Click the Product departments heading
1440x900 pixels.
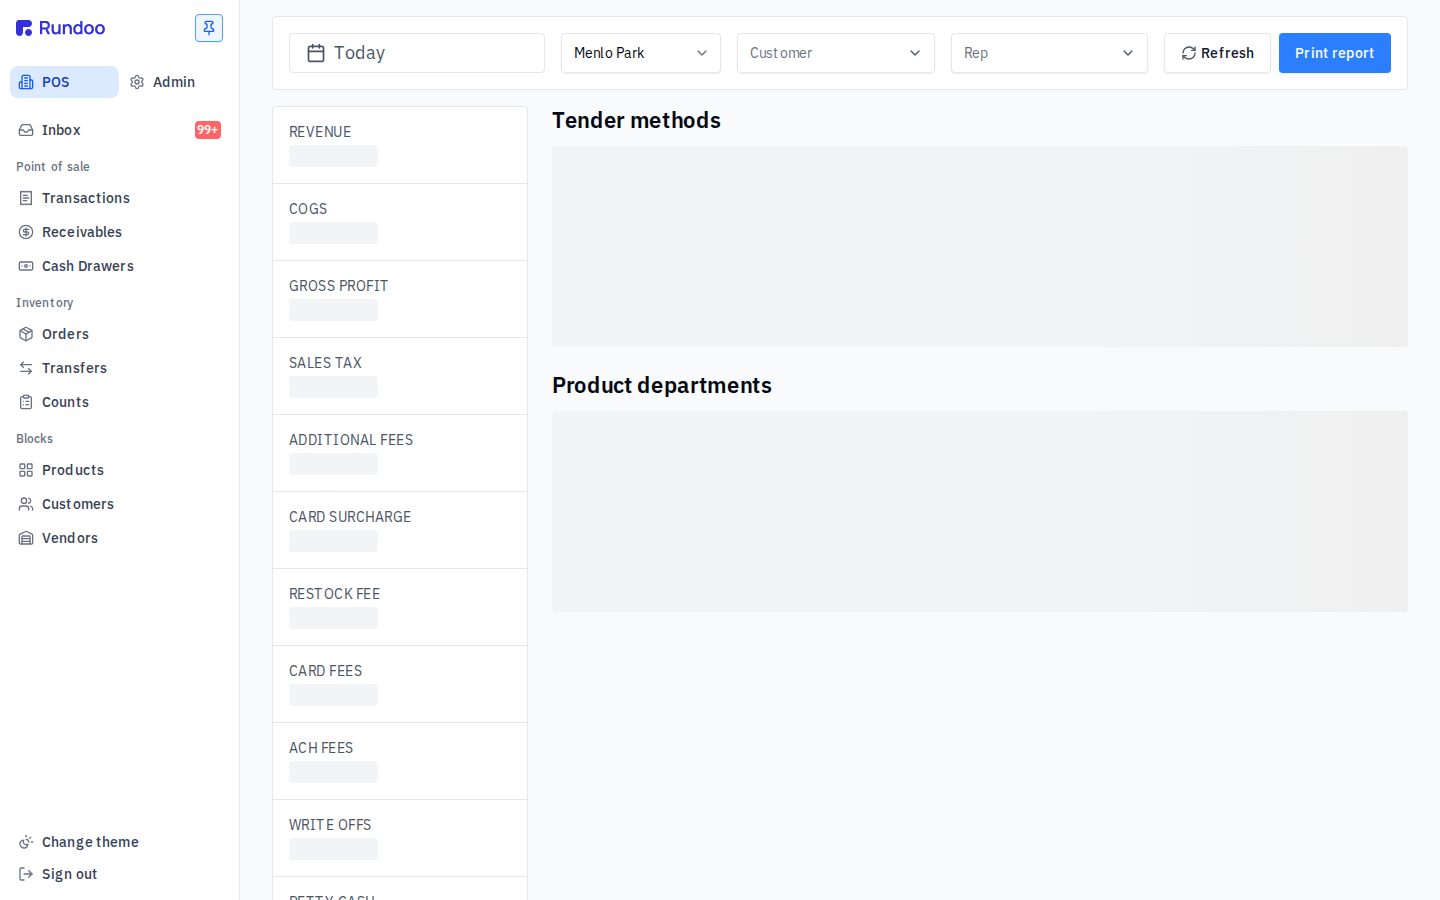[x=662, y=385]
